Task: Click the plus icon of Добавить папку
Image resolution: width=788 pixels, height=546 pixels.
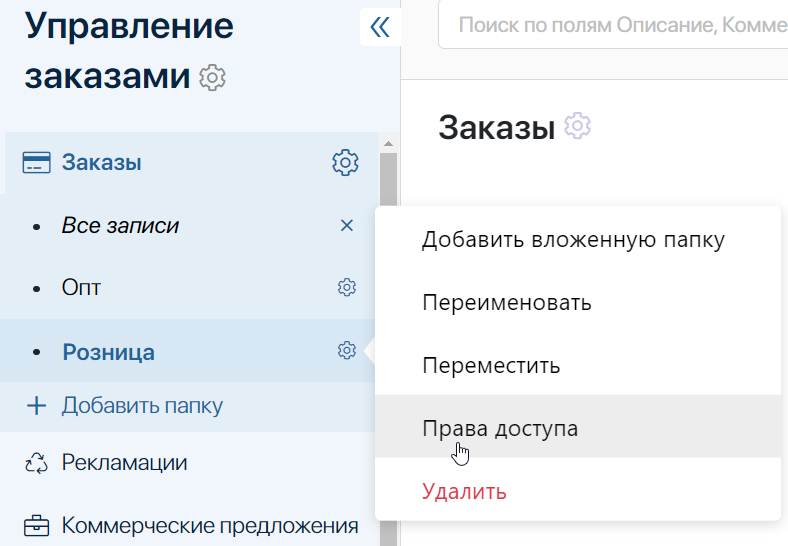Action: pyautogui.click(x=36, y=406)
